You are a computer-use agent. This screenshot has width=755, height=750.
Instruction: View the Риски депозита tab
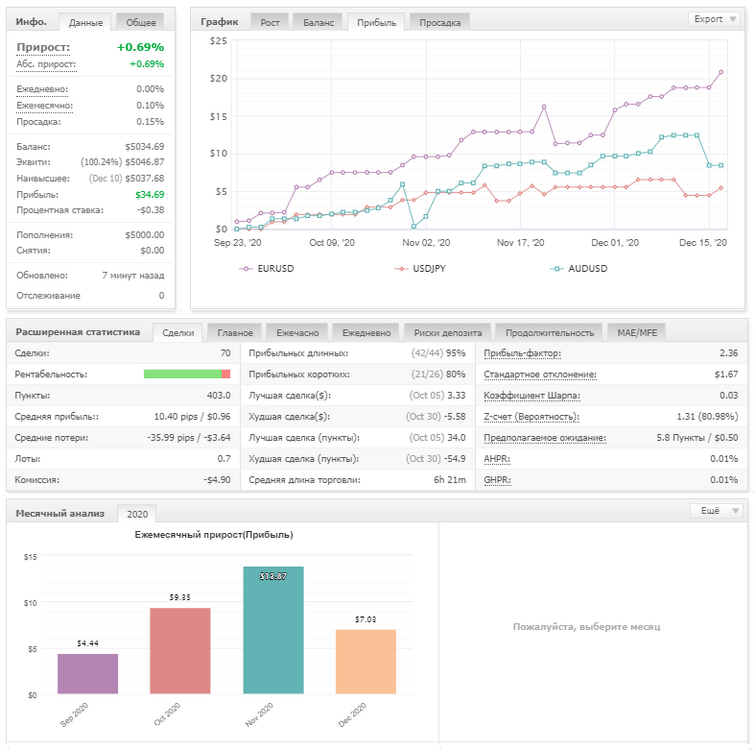point(447,333)
